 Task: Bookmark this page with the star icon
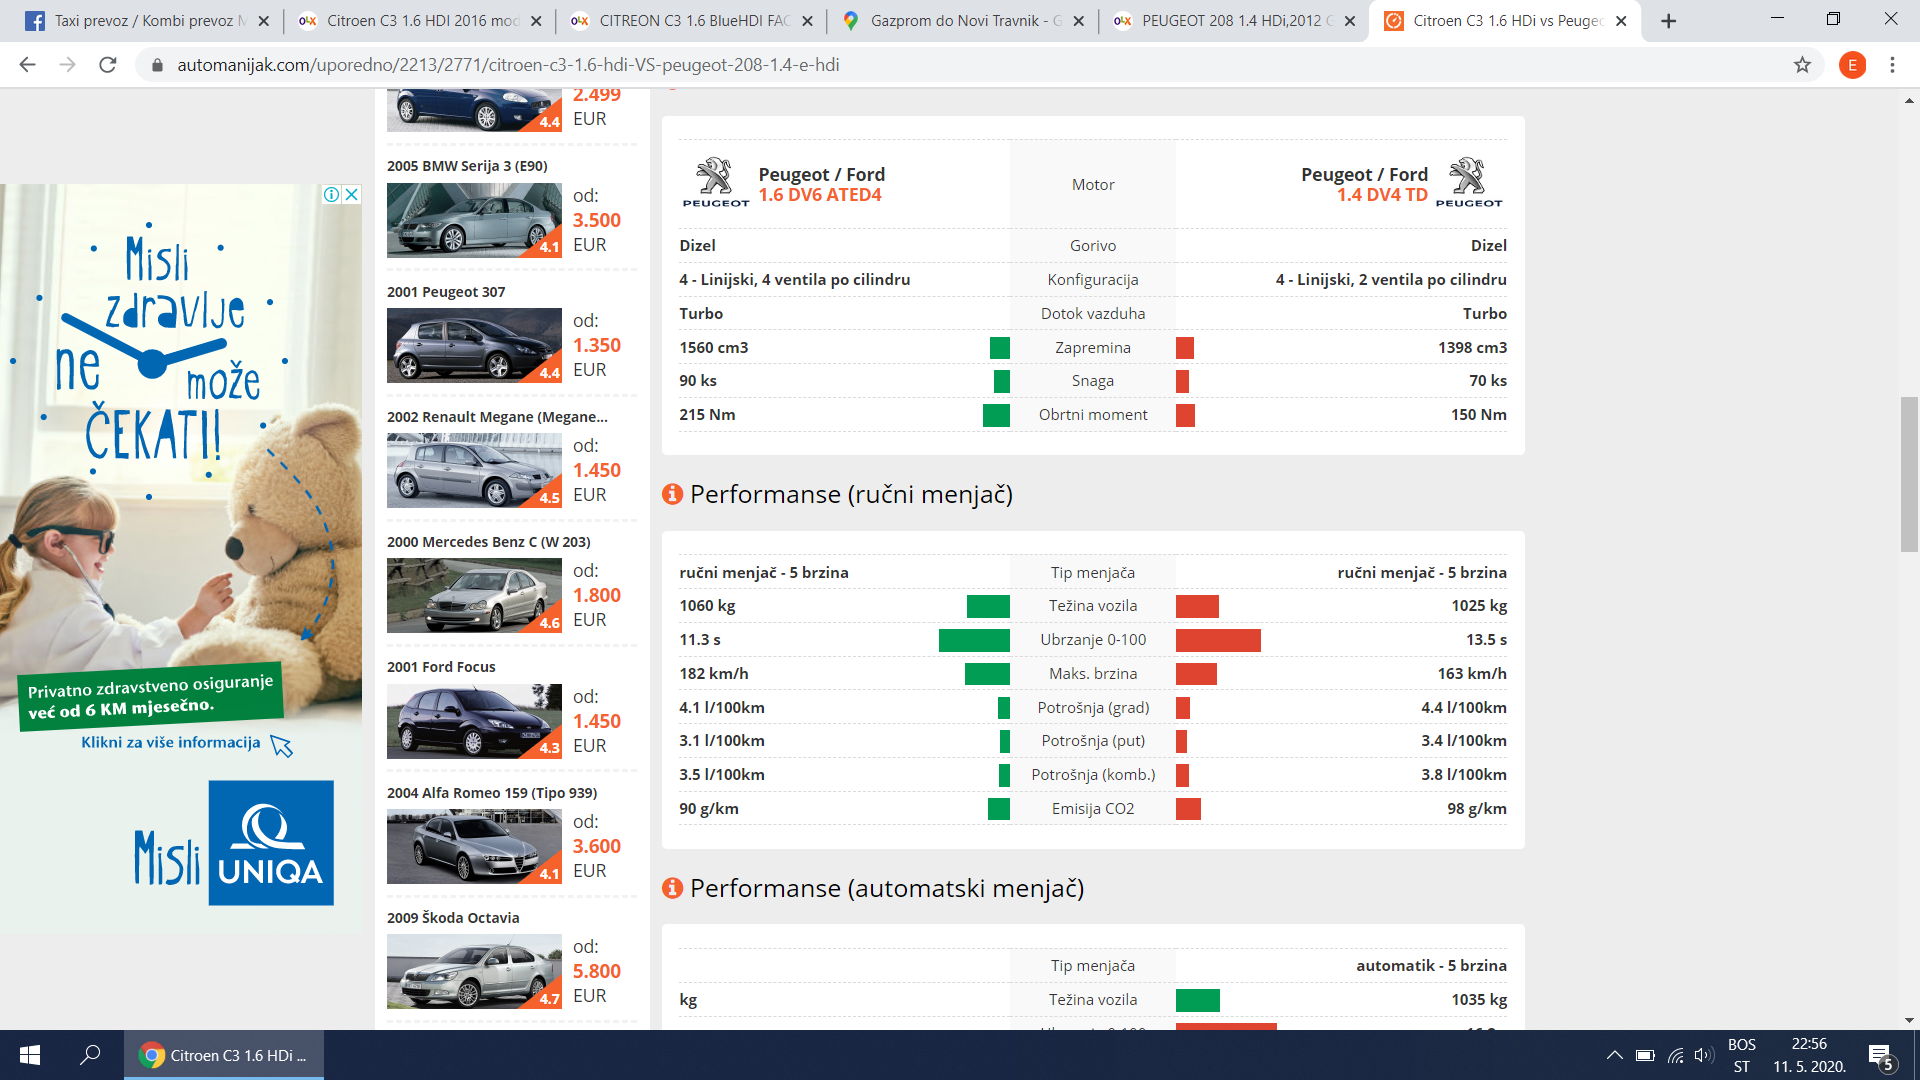(x=1802, y=65)
